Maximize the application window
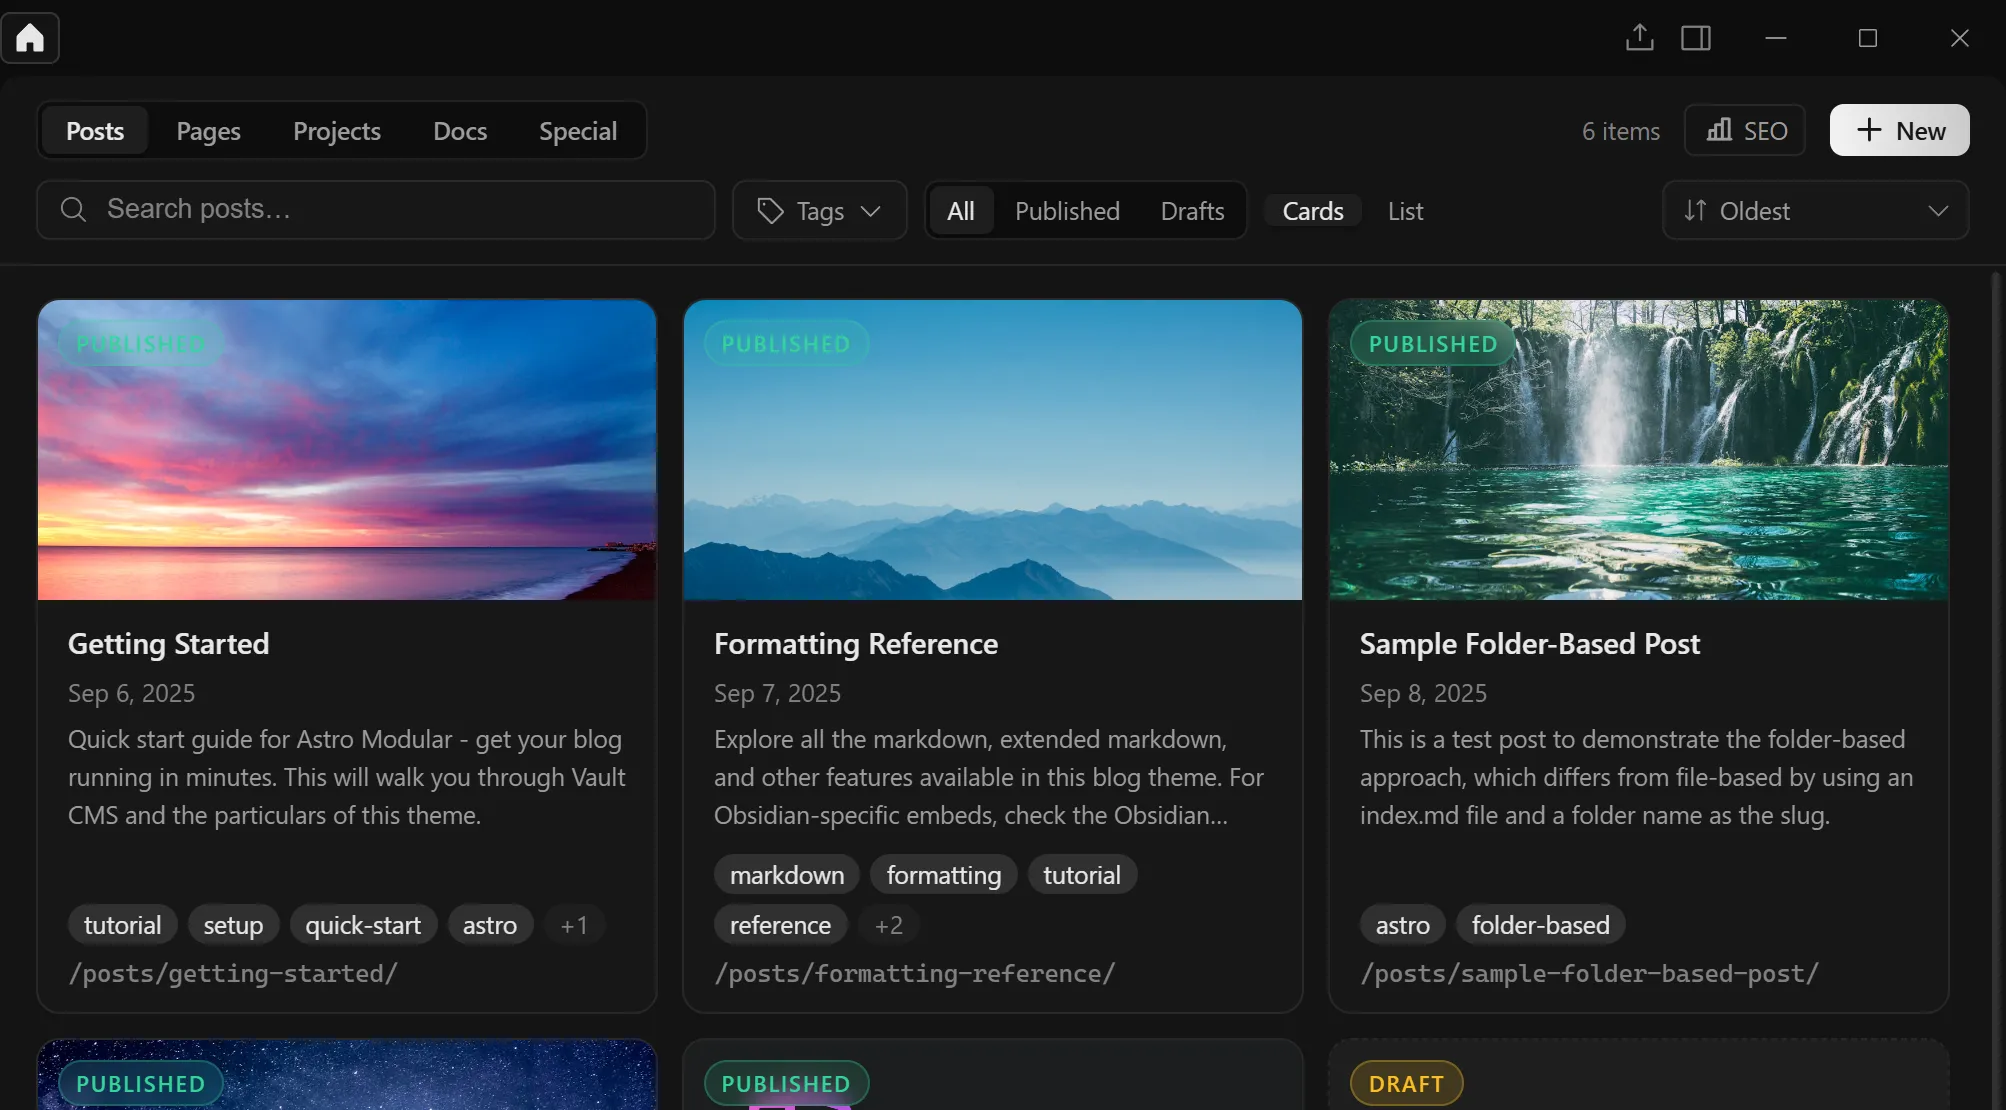2006x1110 pixels. (x=1867, y=38)
